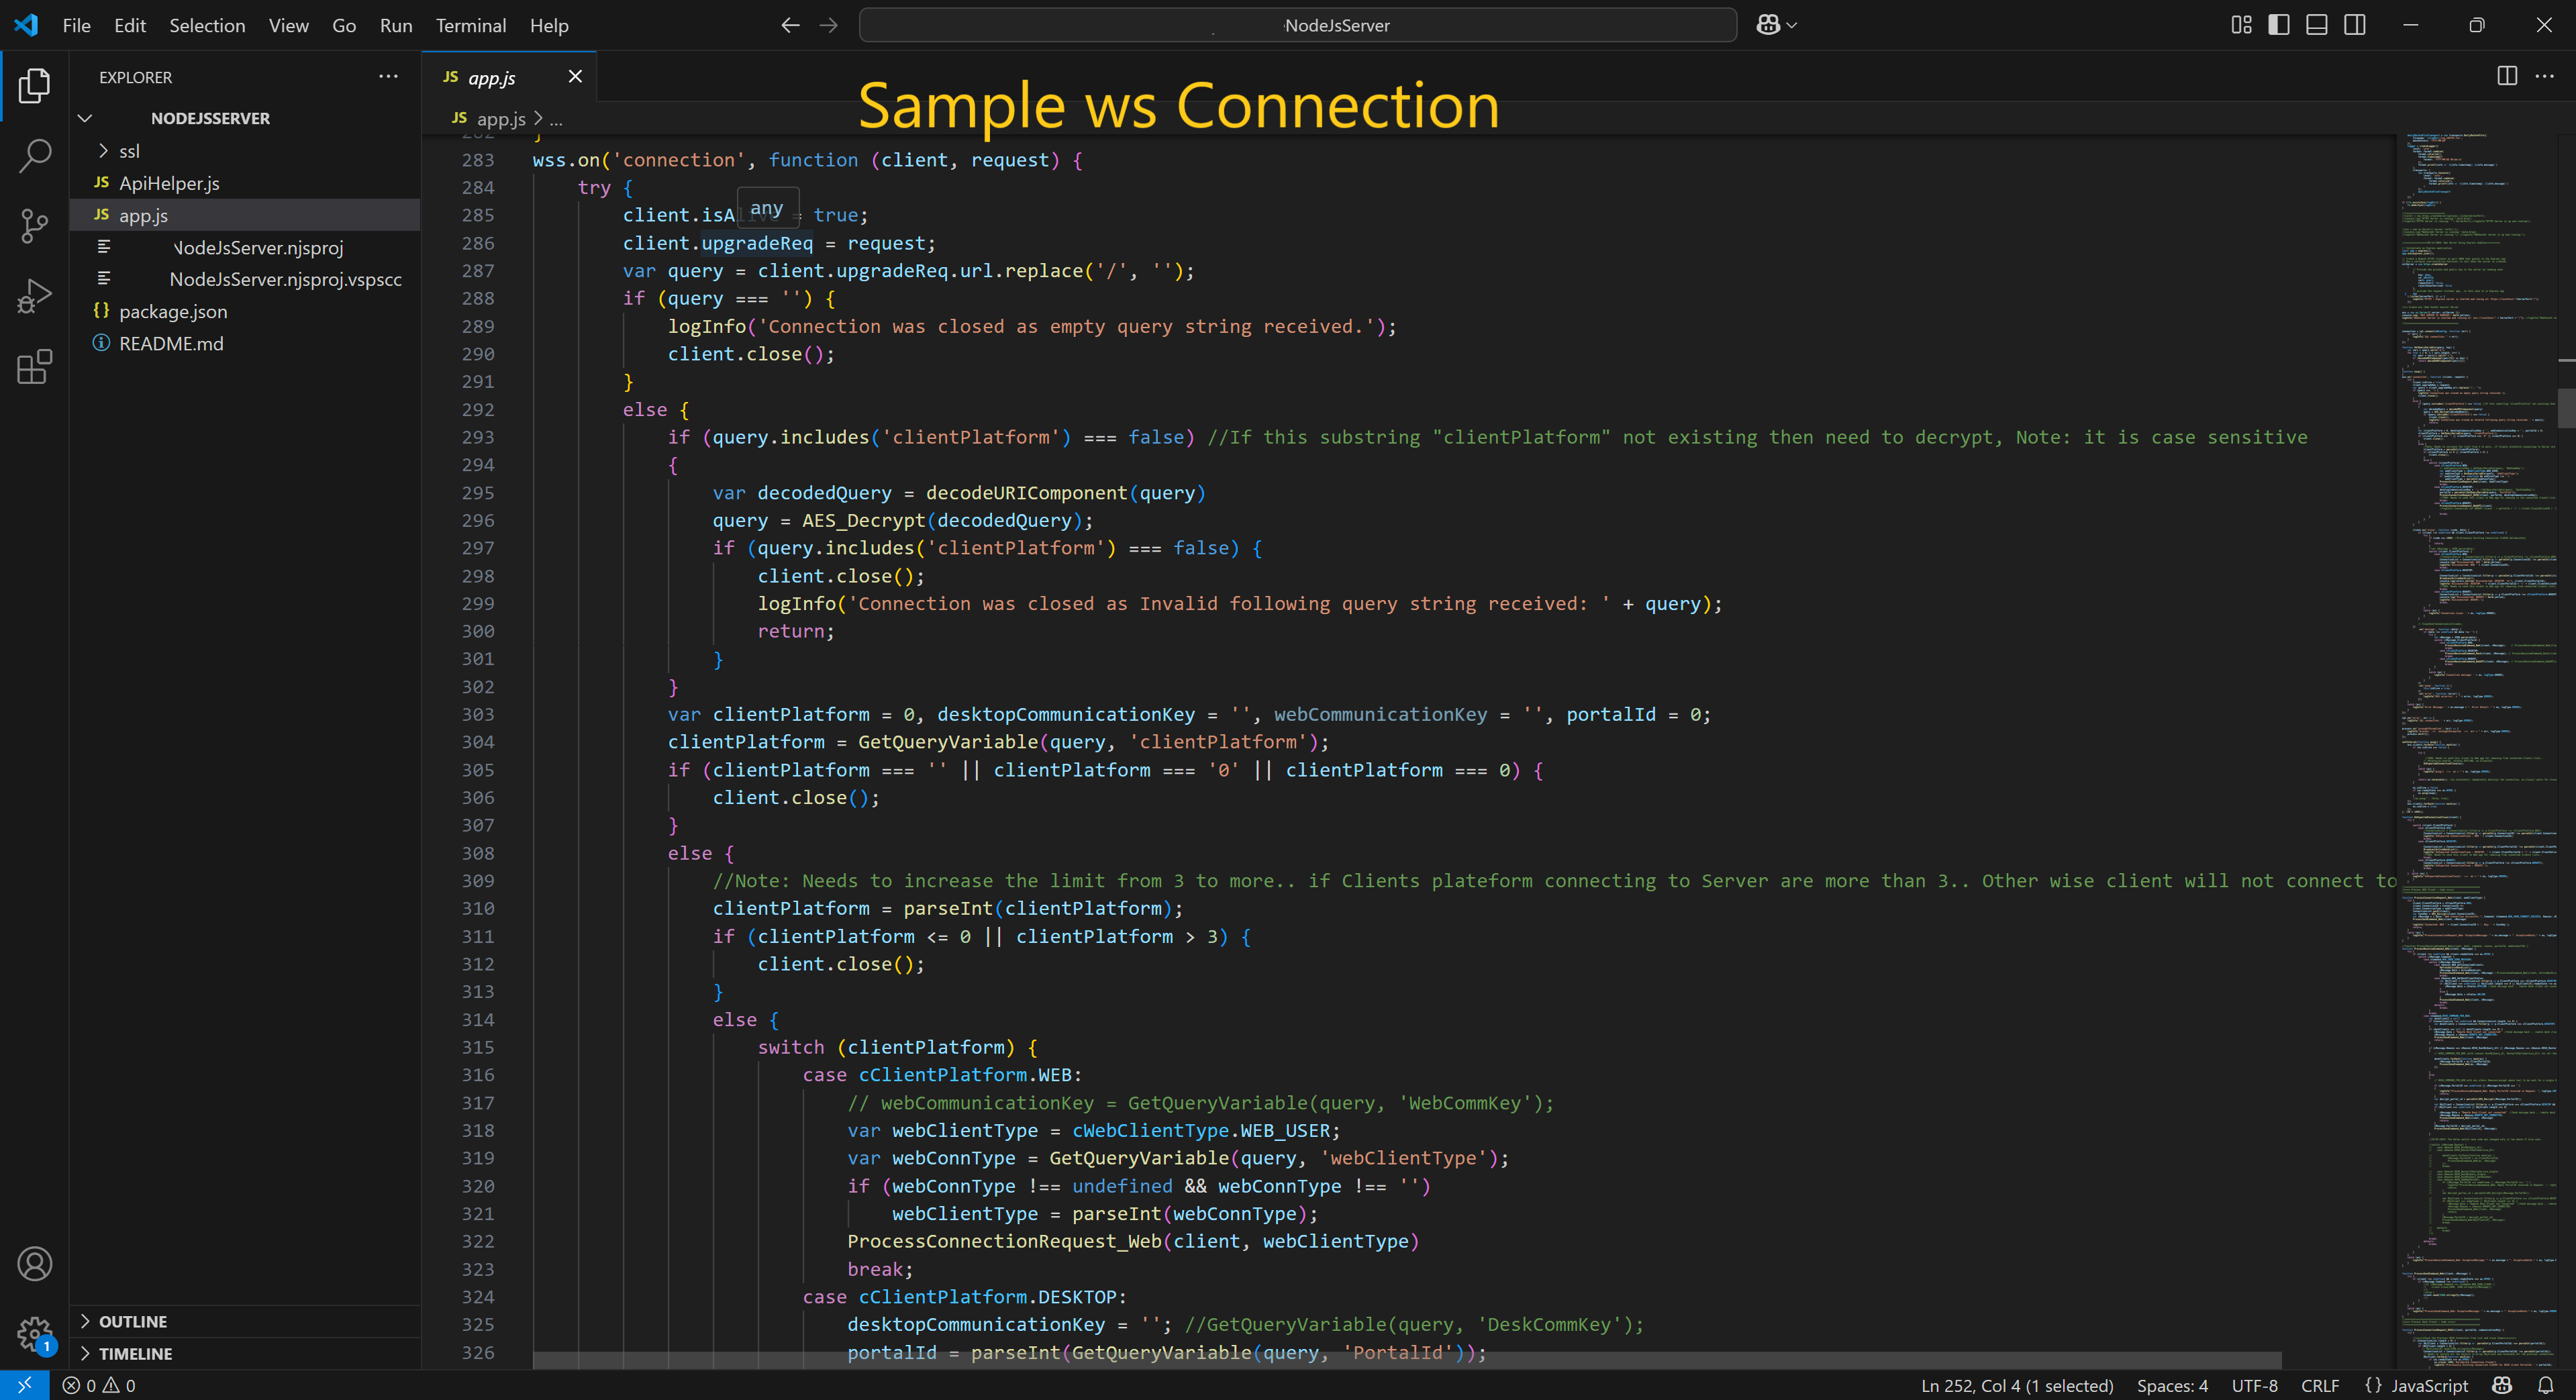Open NodeJsServer.njsproj.vspscc file
Viewport: 2576px width, 1400px height.
(245, 279)
